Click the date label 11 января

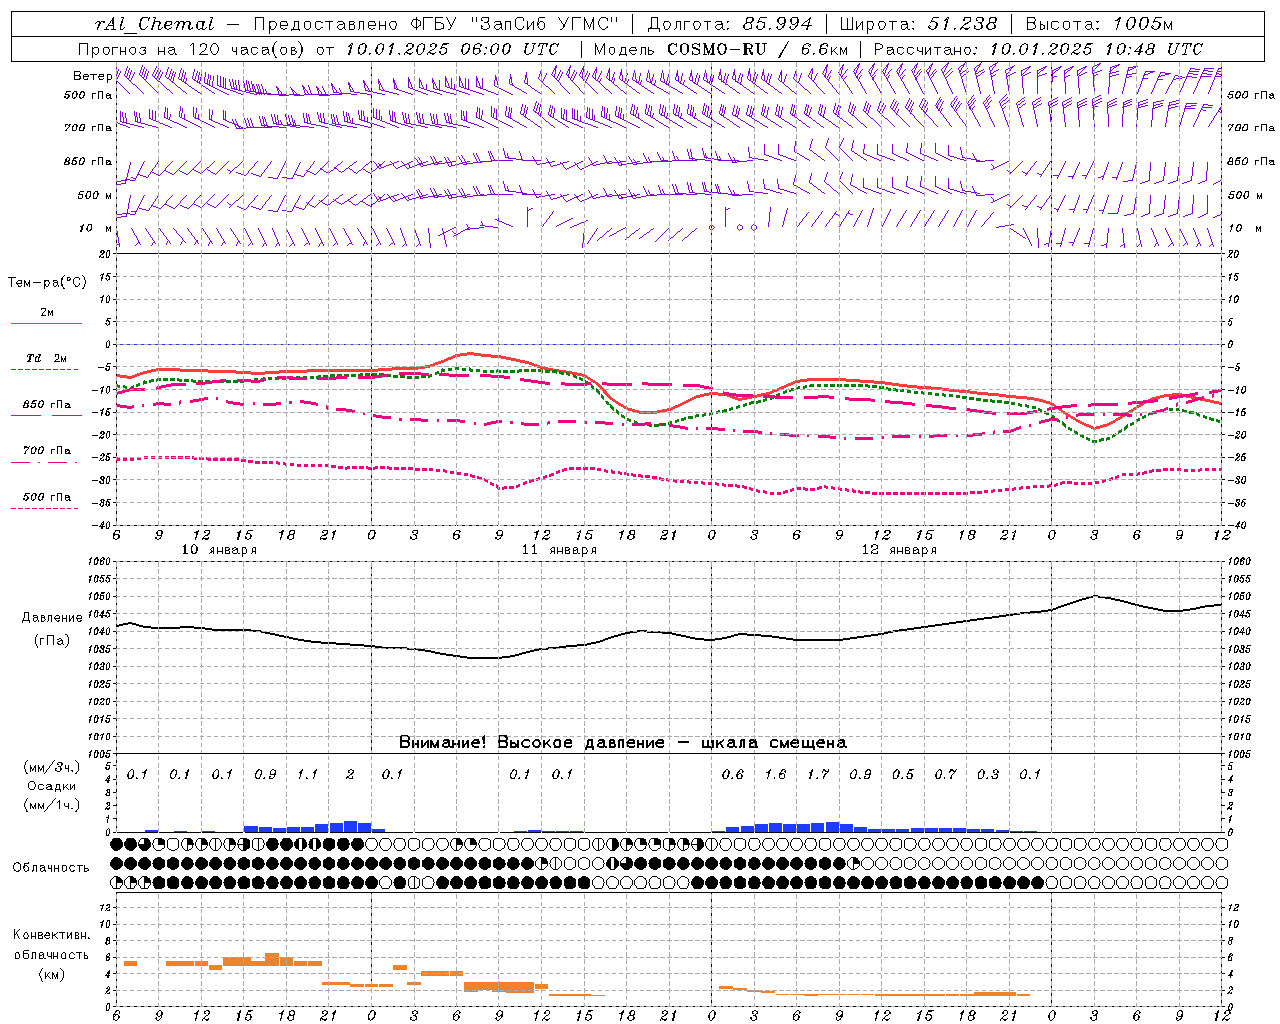[x=559, y=550]
